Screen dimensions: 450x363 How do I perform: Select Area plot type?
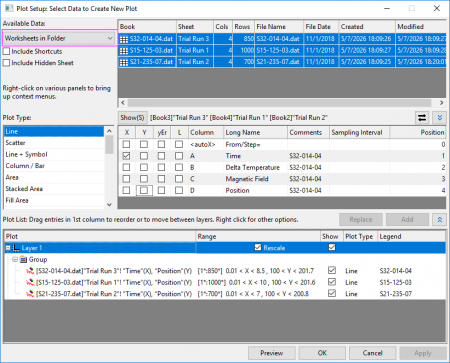click(54, 177)
